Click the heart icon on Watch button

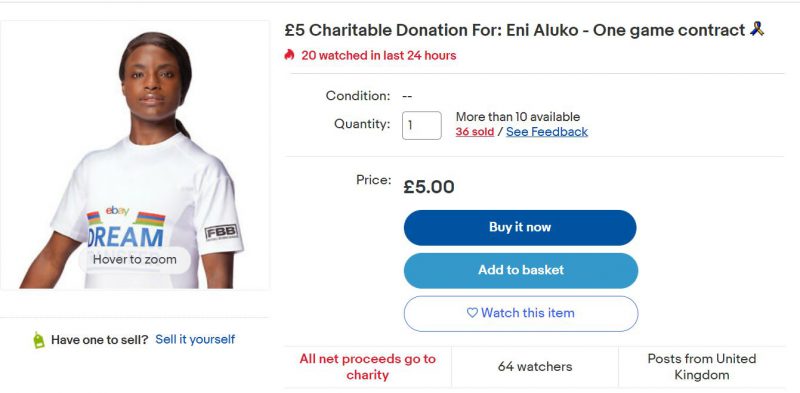coord(472,313)
